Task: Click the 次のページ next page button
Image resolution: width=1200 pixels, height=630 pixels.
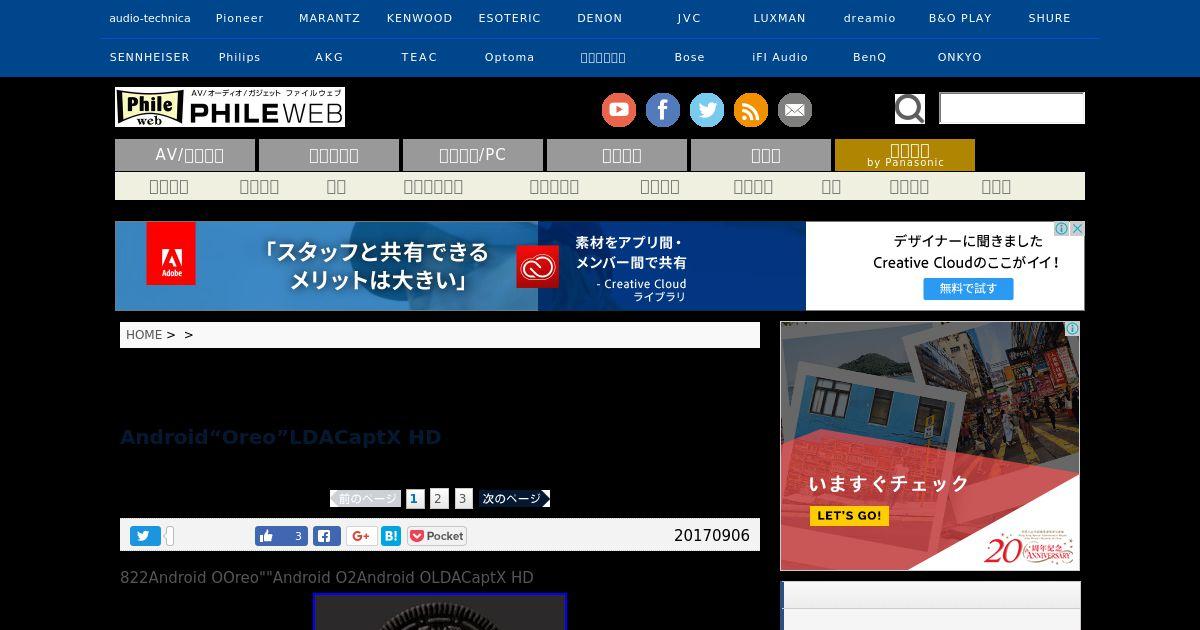Action: [514, 498]
